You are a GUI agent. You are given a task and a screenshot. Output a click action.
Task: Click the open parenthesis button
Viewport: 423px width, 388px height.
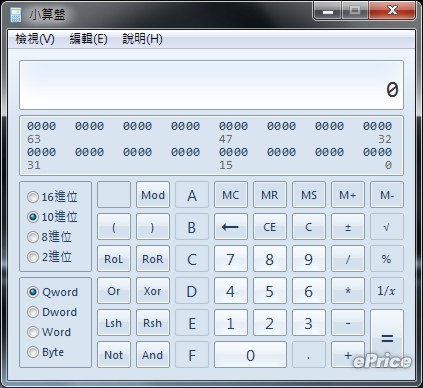click(x=114, y=227)
